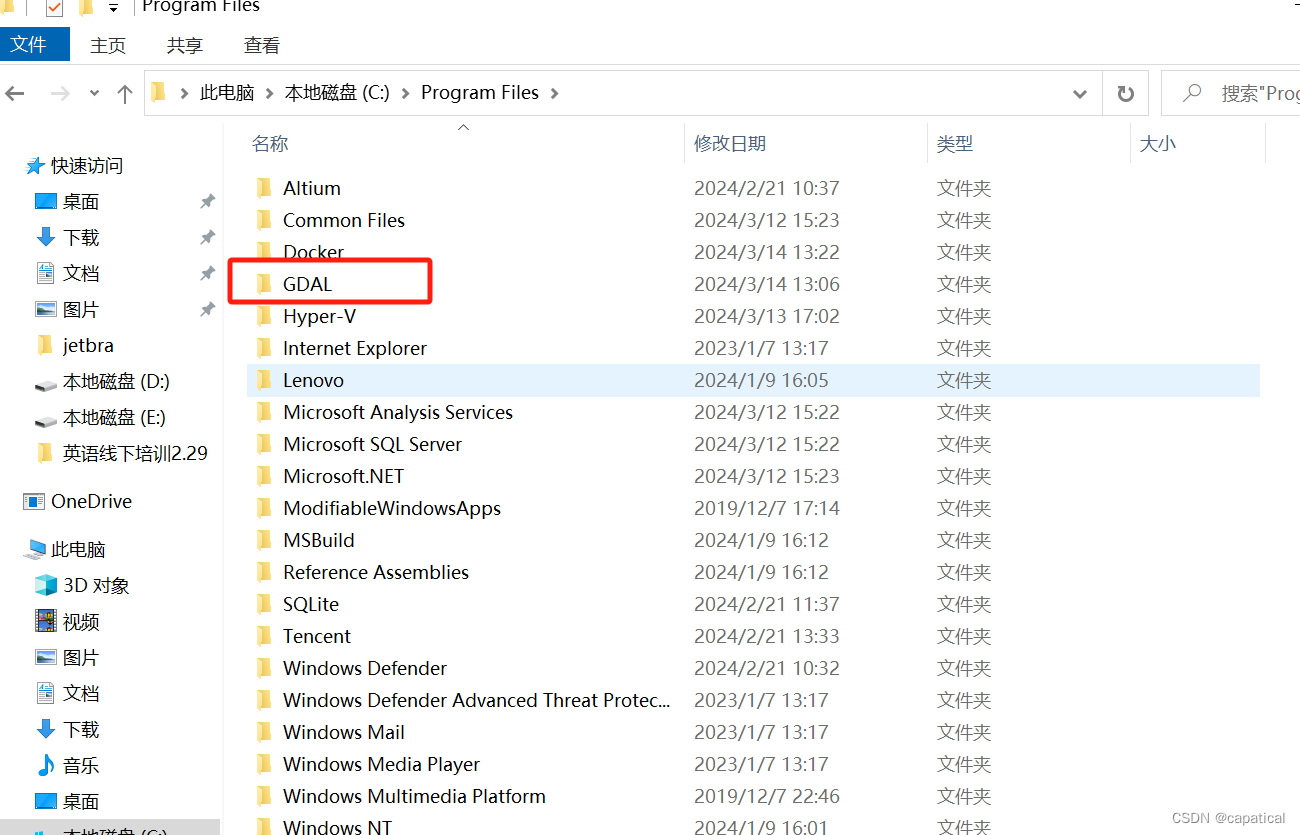Select the ModifiableWindowsApps folder icon
Screen dimensions: 1300x835
click(265, 508)
